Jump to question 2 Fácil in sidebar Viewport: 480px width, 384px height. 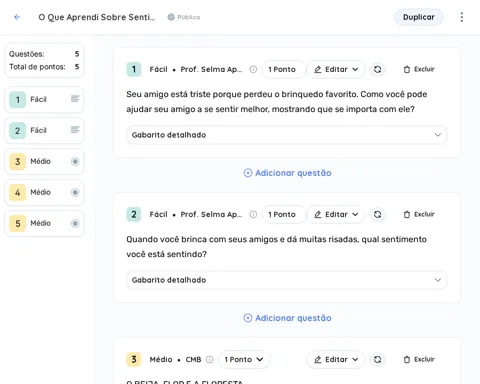tap(44, 130)
